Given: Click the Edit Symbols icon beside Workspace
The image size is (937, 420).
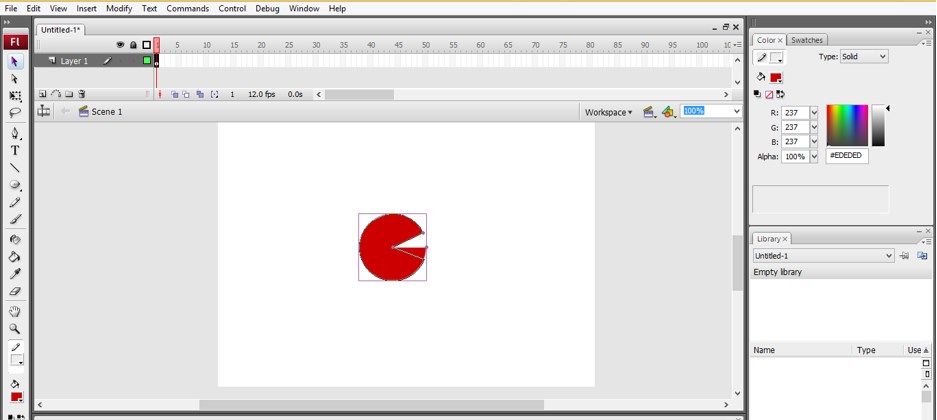Looking at the screenshot, I should point(669,112).
